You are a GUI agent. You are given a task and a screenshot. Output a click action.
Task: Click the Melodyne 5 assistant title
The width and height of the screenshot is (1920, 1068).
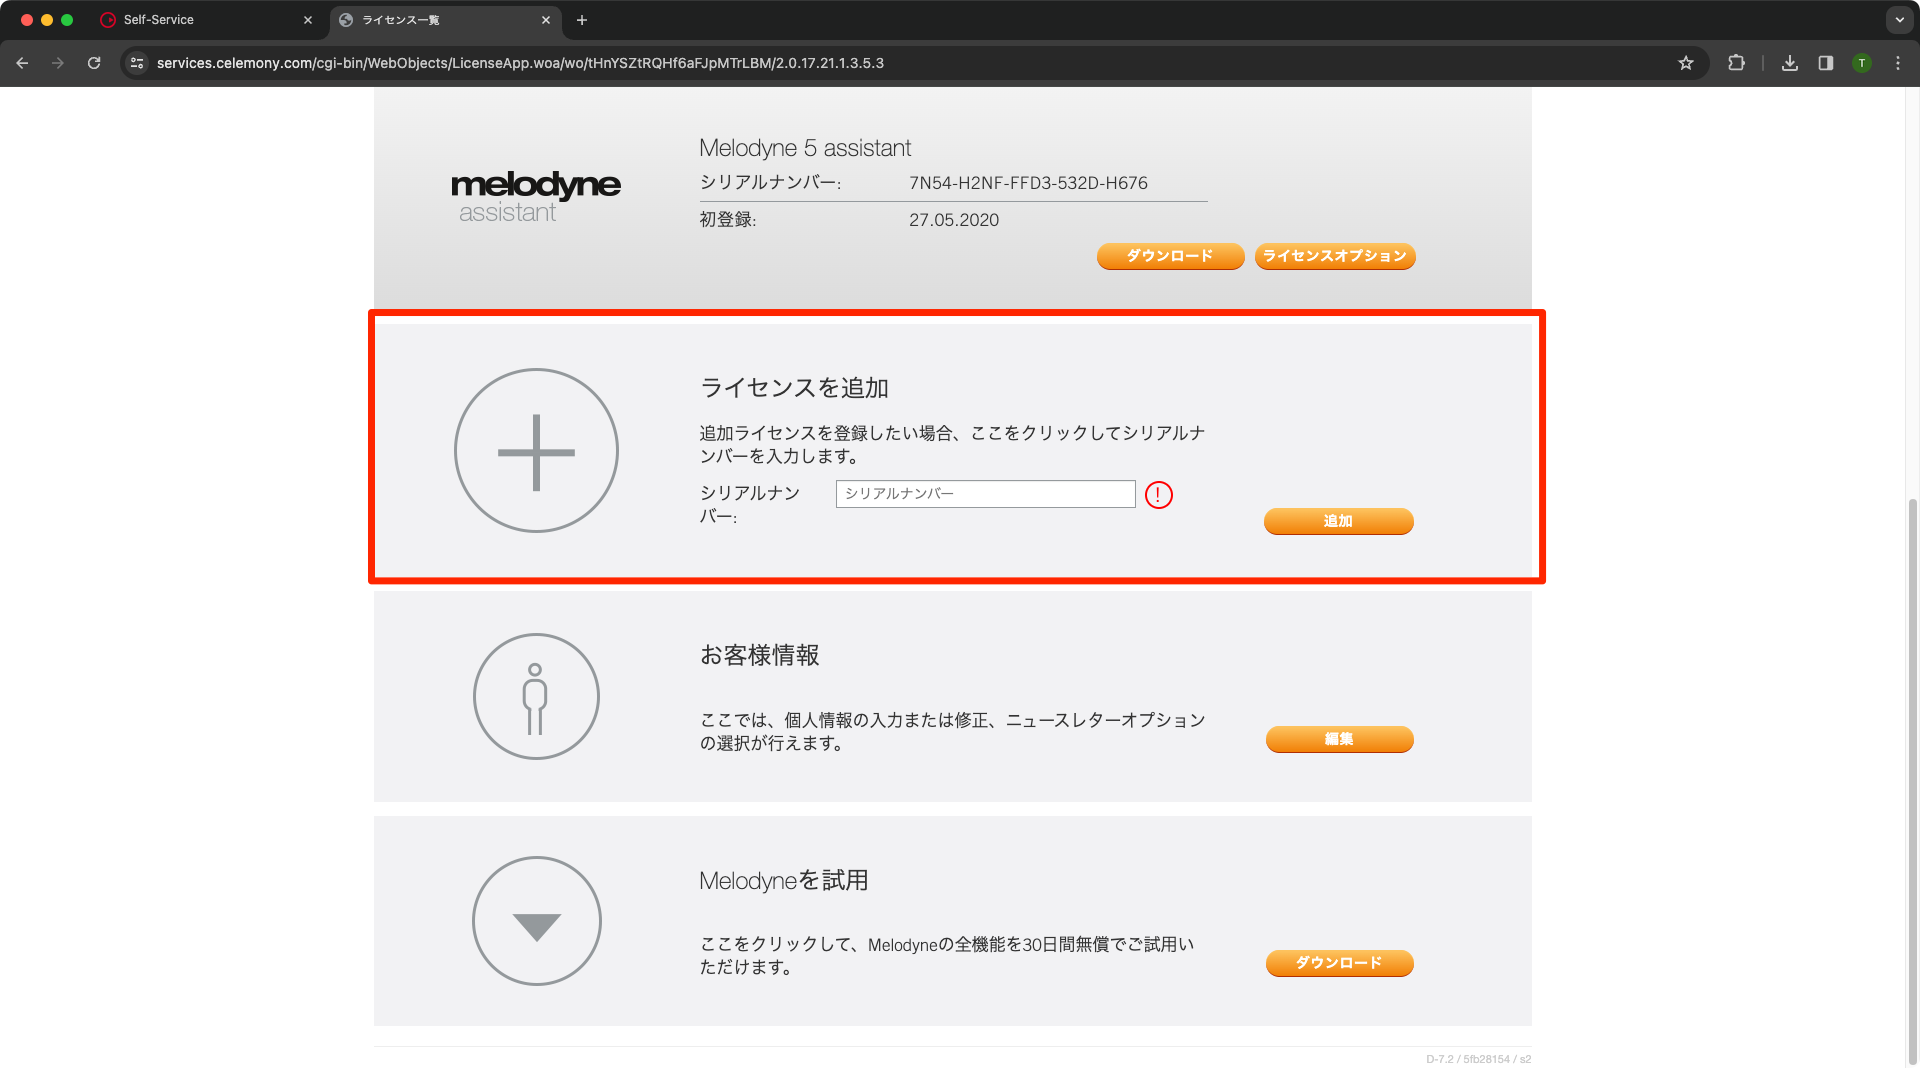[805, 148]
